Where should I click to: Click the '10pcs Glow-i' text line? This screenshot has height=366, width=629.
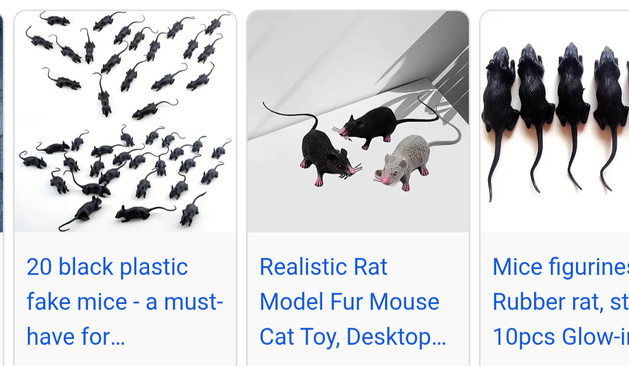(x=560, y=336)
